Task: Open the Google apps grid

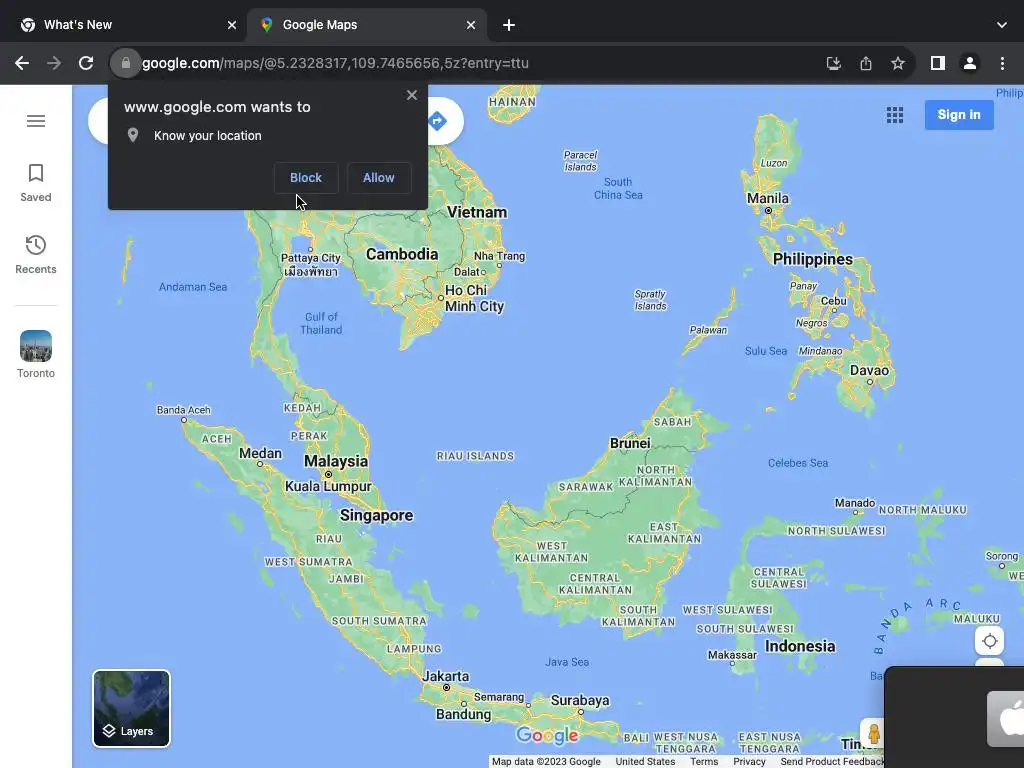Action: [895, 115]
